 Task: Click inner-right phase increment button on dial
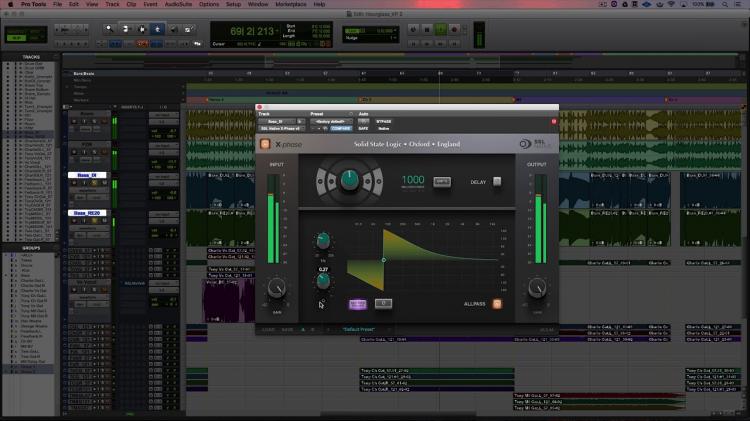click(x=367, y=181)
